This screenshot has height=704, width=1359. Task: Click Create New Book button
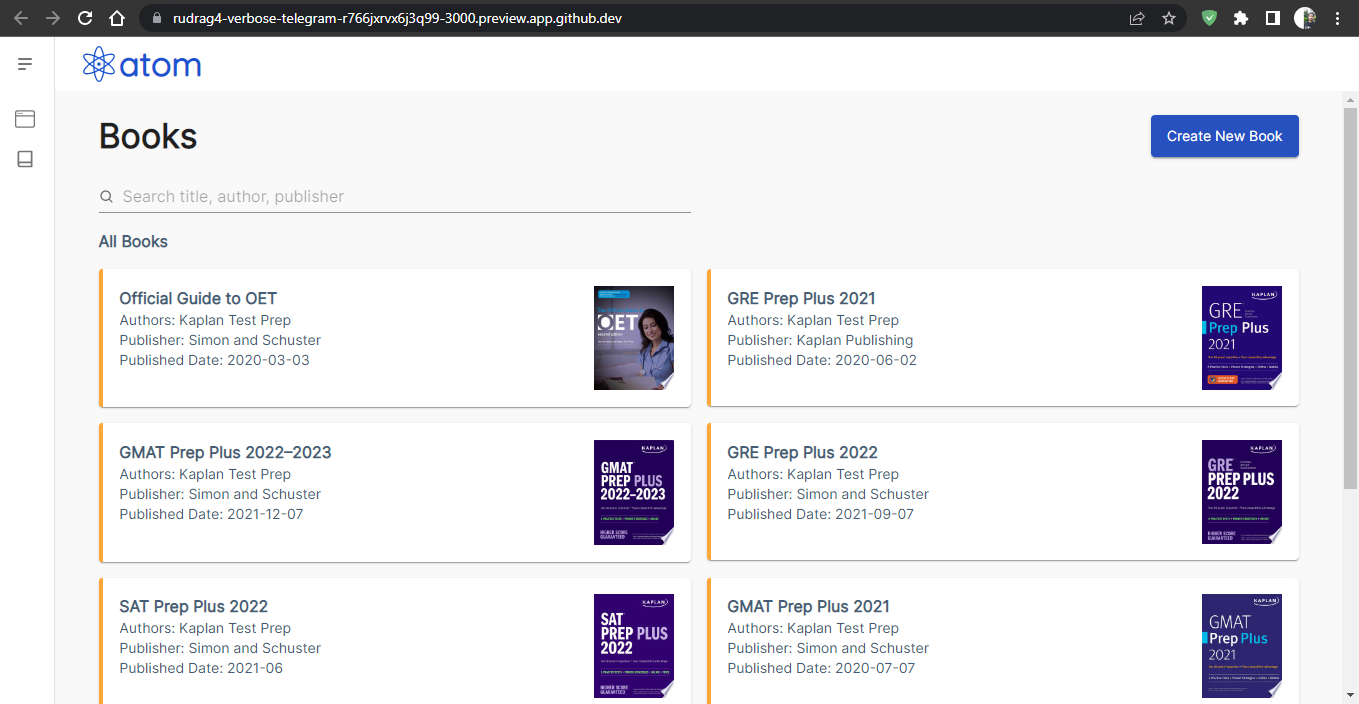coord(1225,136)
